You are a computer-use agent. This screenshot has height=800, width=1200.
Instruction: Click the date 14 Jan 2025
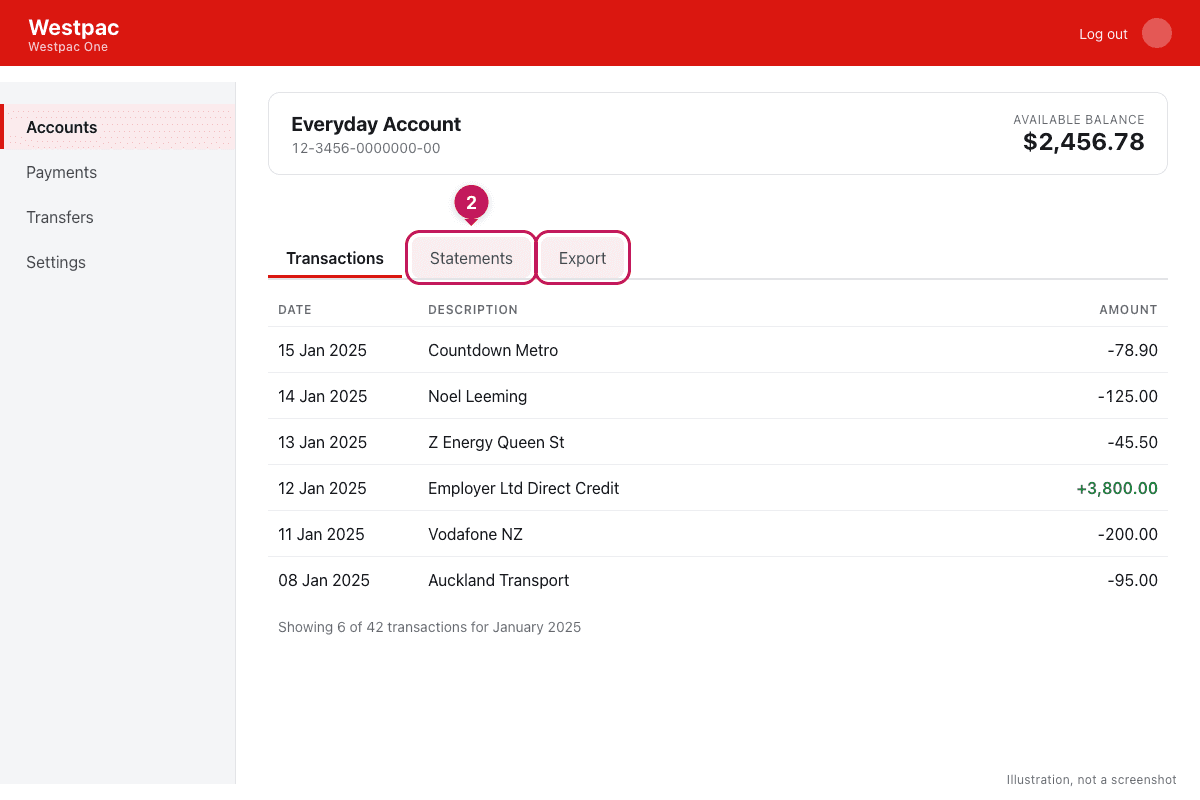pyautogui.click(x=322, y=396)
